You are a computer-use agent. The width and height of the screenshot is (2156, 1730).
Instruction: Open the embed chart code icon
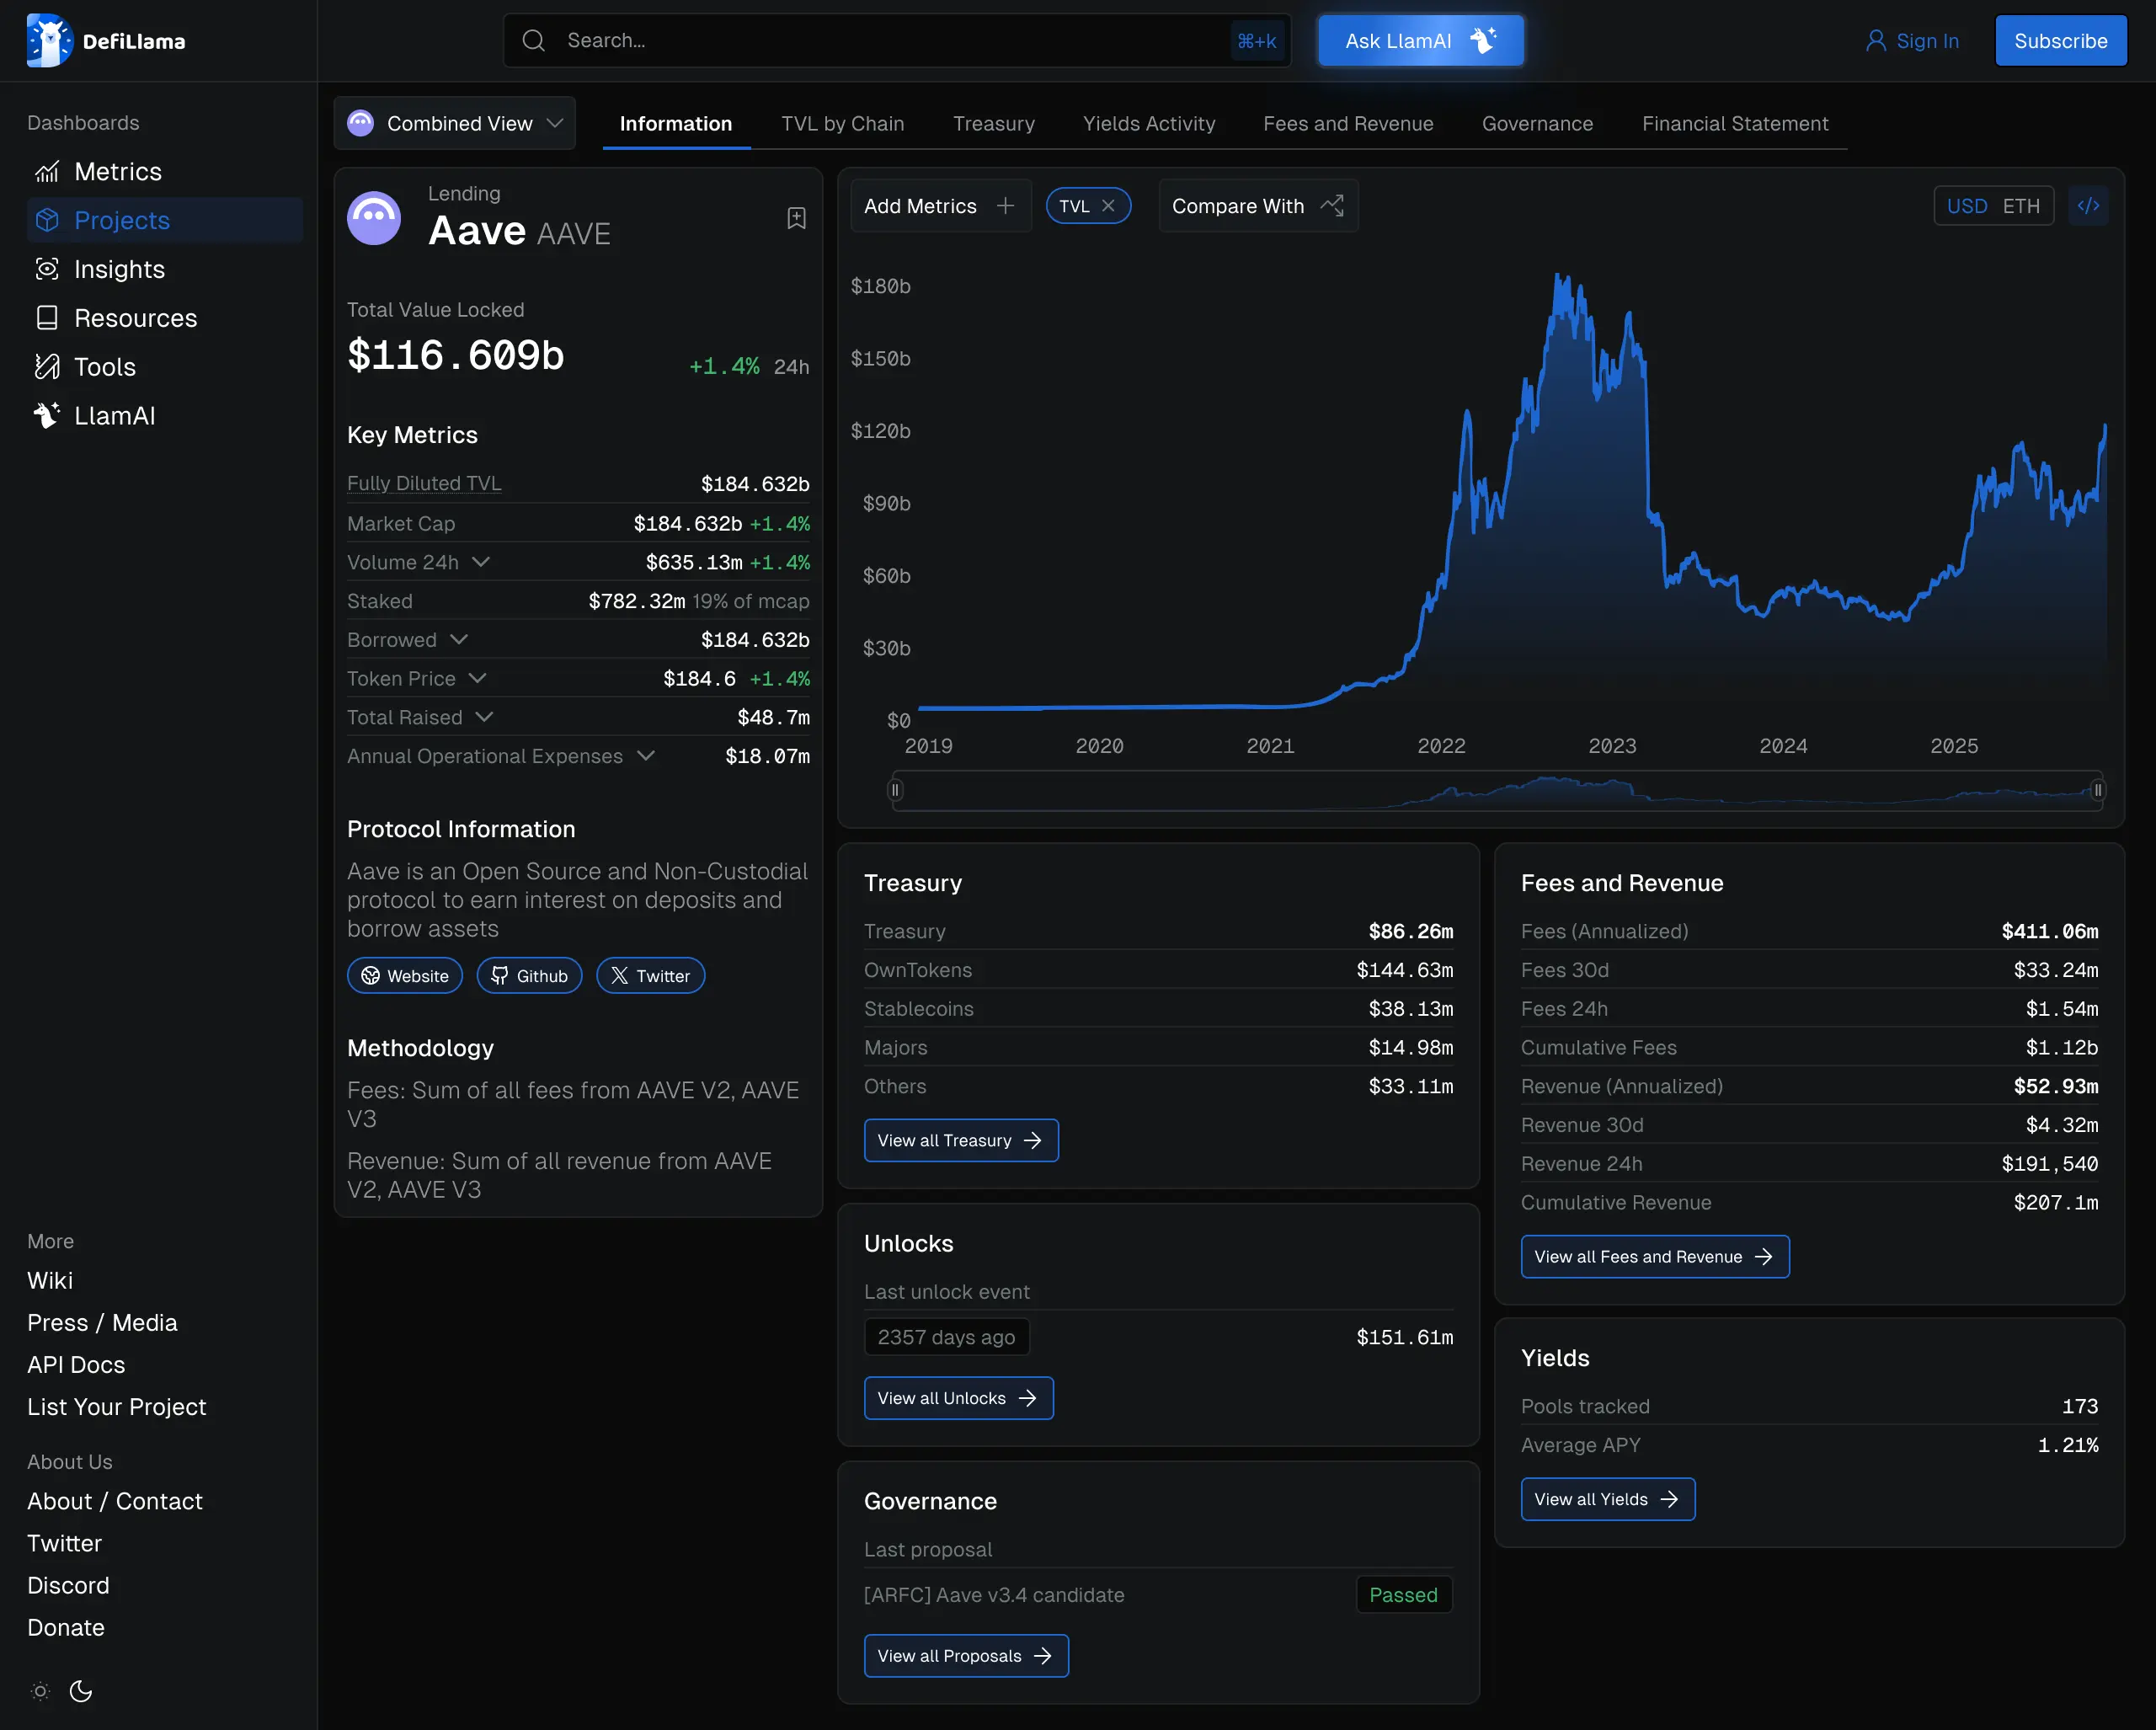click(x=2088, y=206)
